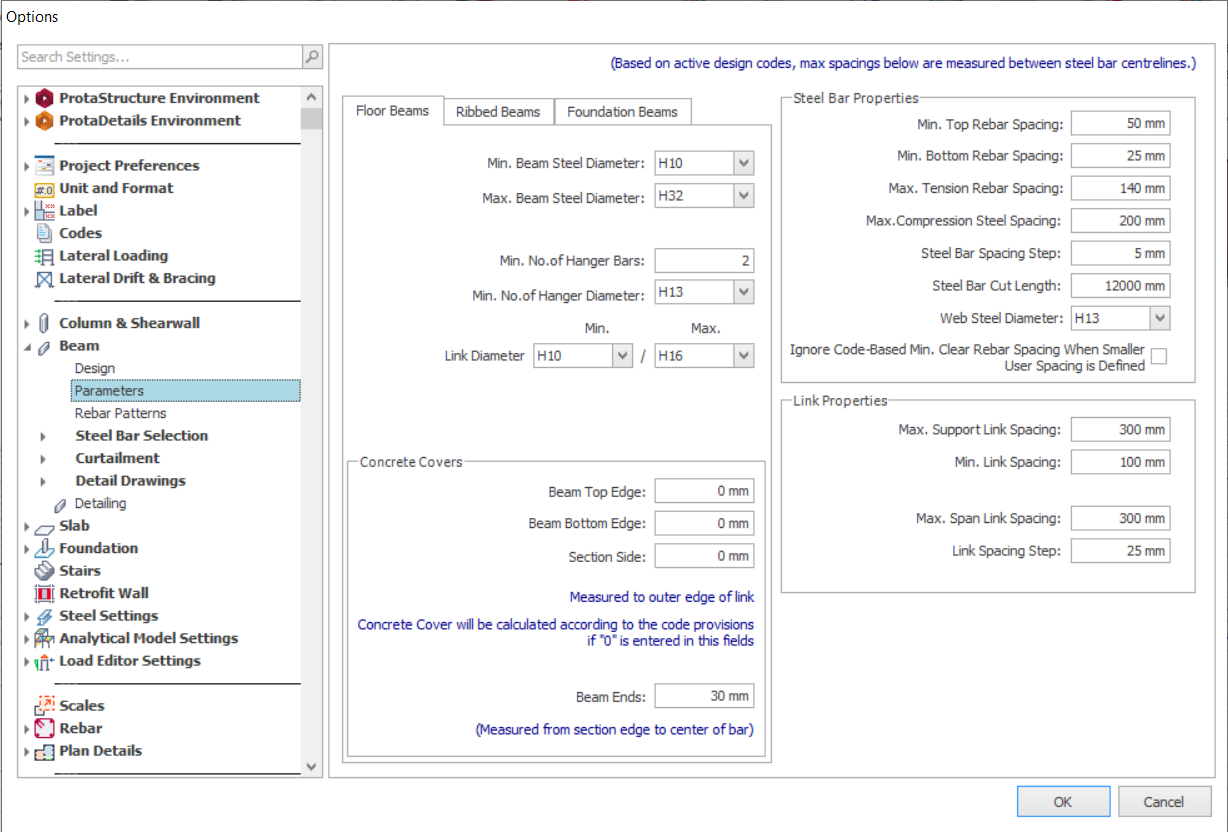Select Rebar Patterns in the tree

pos(121,413)
